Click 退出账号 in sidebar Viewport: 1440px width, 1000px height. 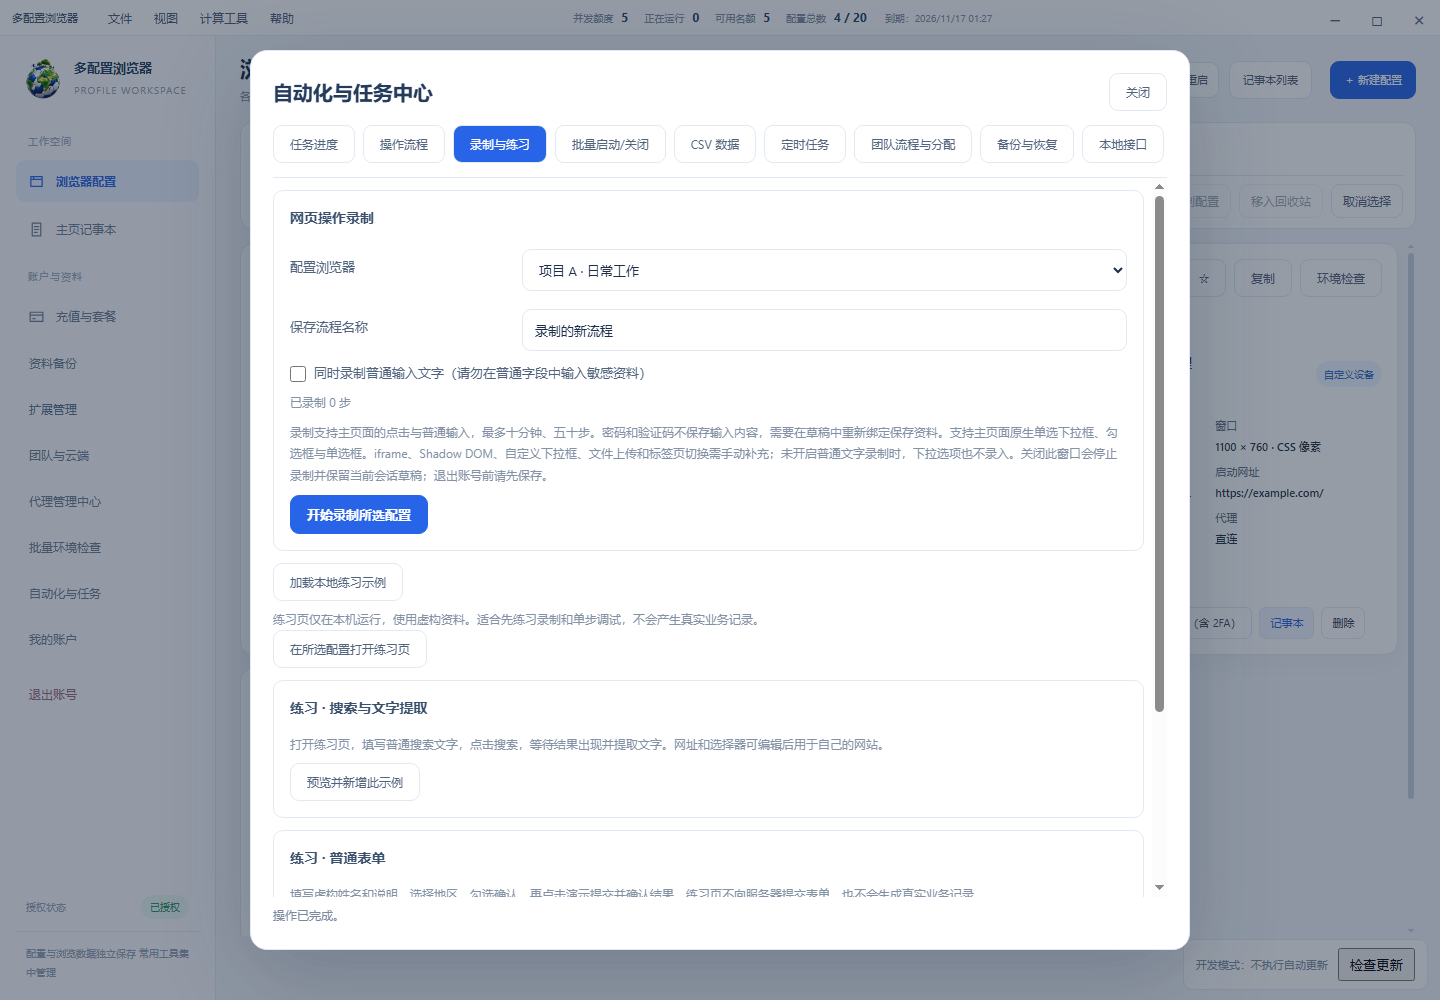click(53, 695)
